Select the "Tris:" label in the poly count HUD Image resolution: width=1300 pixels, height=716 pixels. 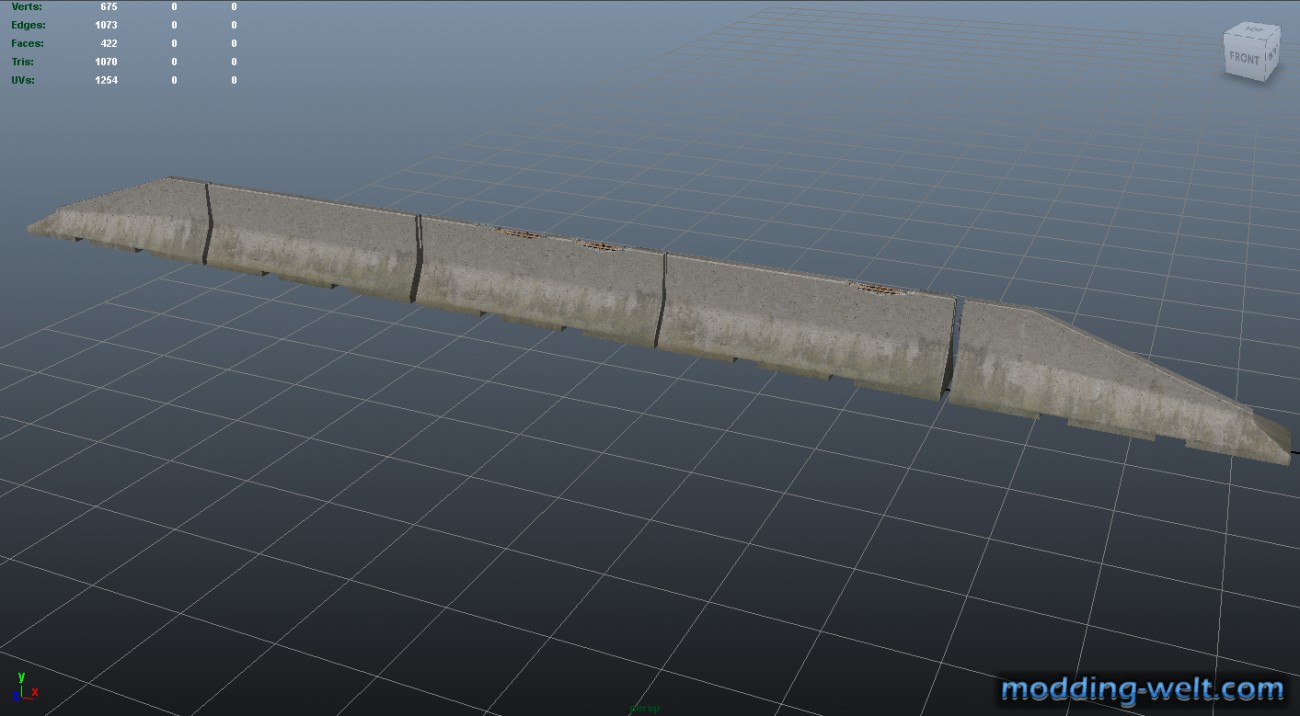coord(23,62)
